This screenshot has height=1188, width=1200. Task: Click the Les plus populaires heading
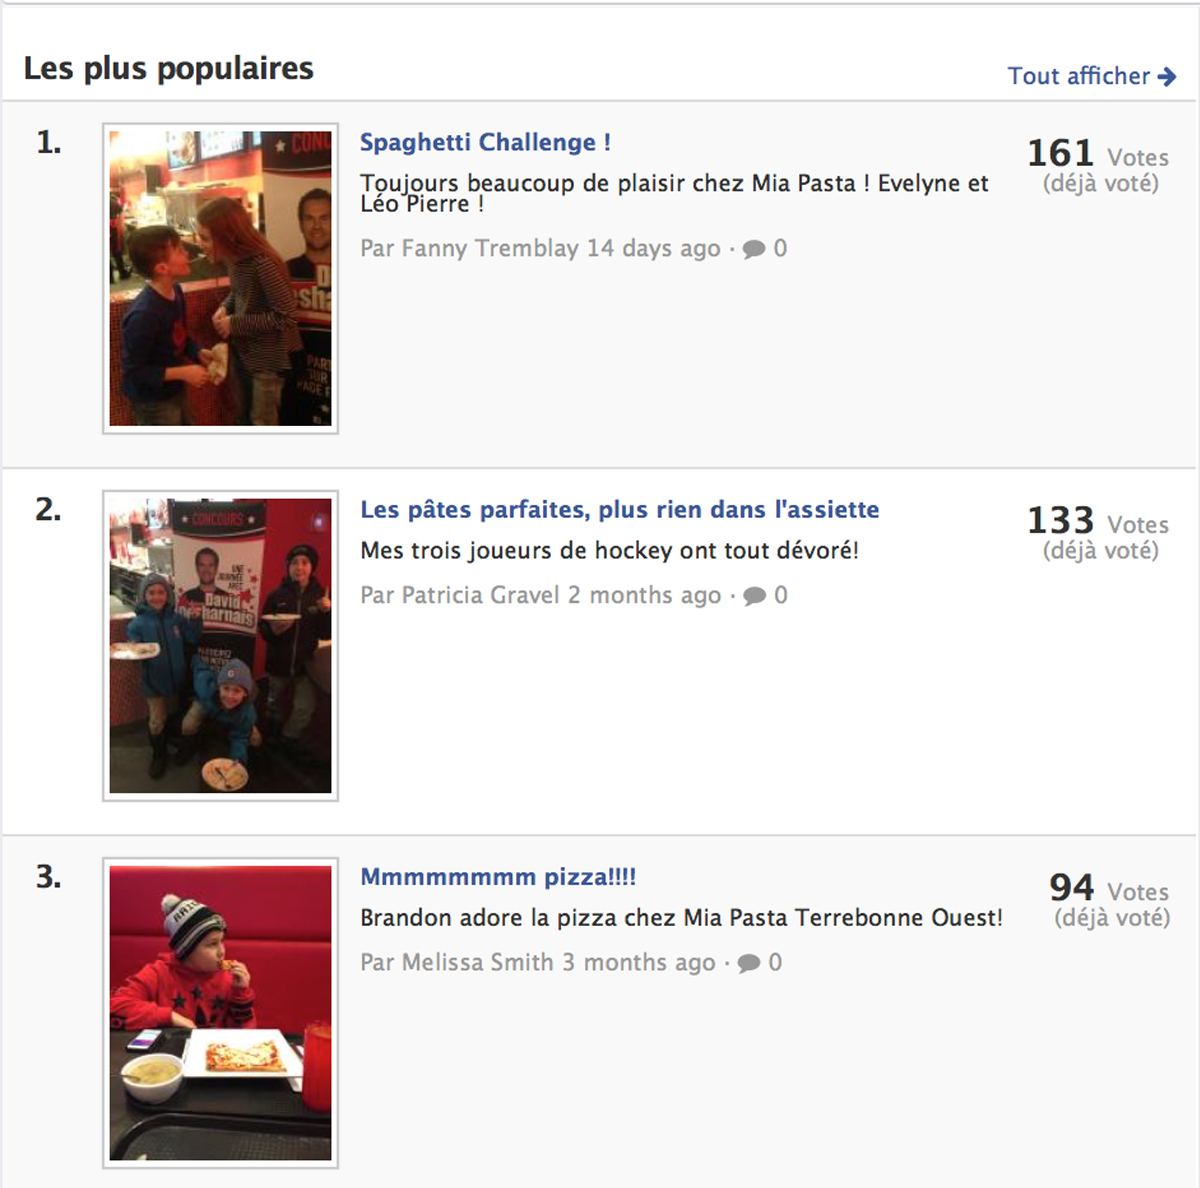168,68
